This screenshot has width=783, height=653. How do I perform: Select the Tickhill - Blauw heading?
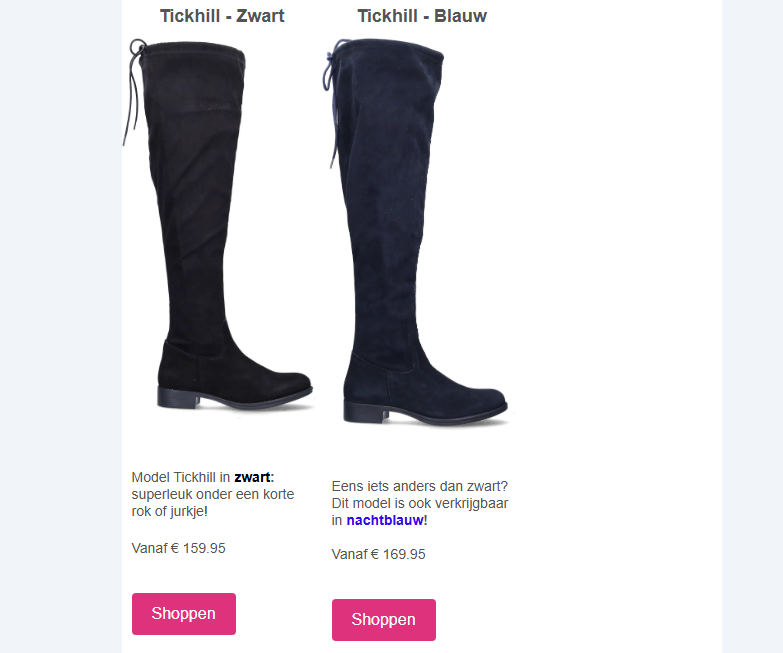[422, 16]
